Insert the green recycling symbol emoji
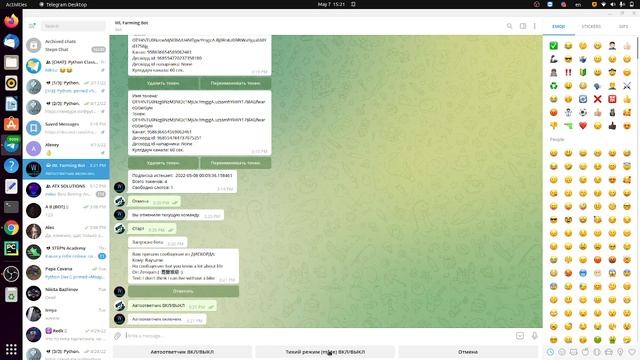Screen dimensions: 640x360 point(553,86)
